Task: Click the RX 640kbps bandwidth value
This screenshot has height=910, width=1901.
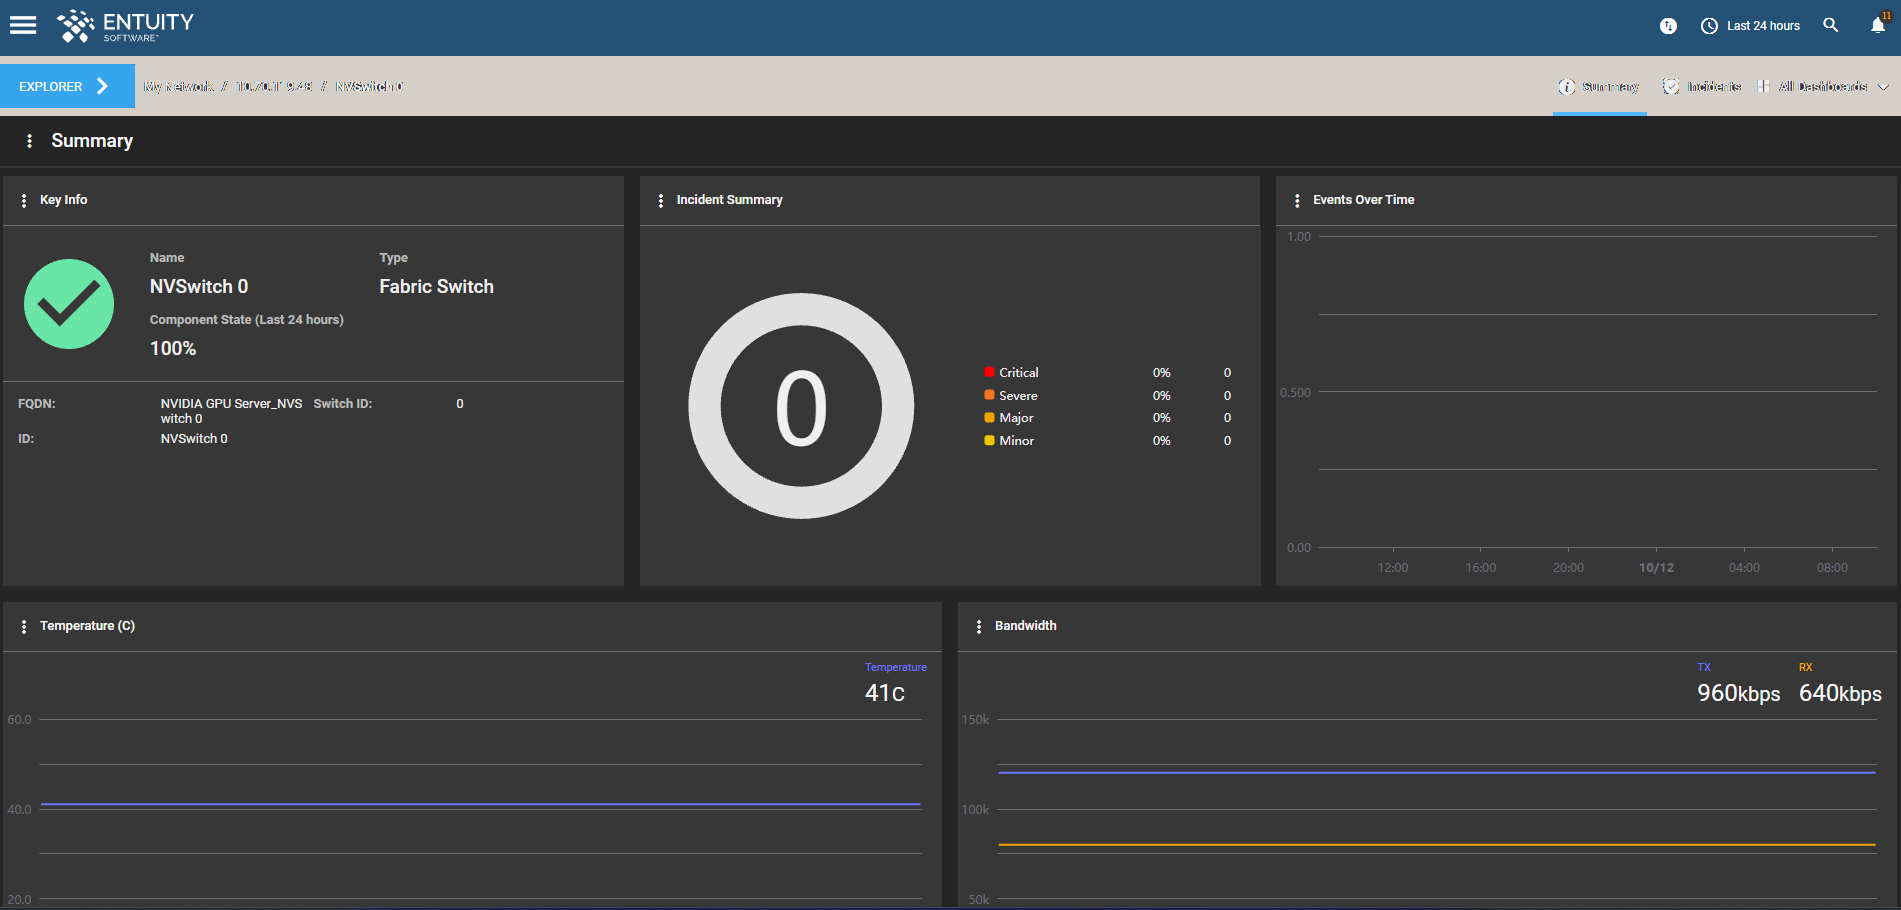Action: (1840, 693)
